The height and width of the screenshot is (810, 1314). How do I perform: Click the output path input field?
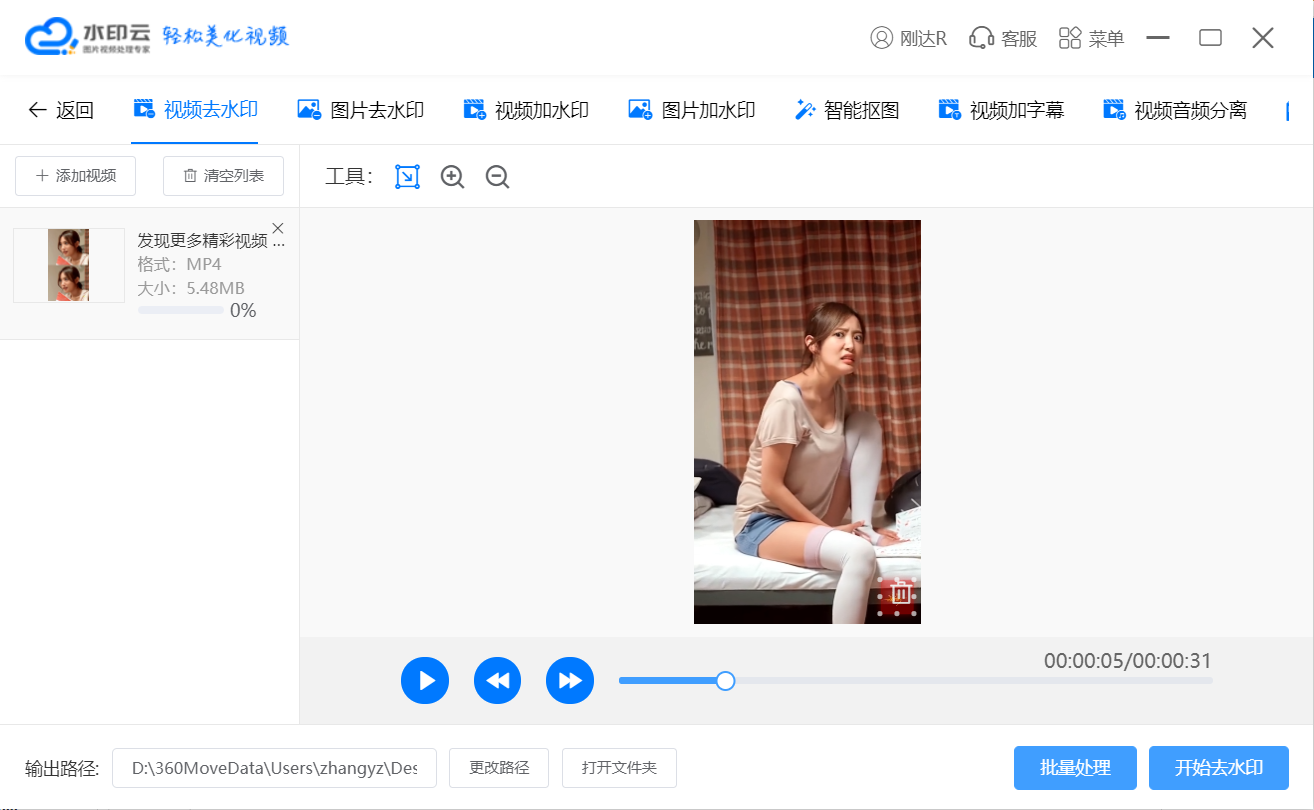[x=274, y=768]
